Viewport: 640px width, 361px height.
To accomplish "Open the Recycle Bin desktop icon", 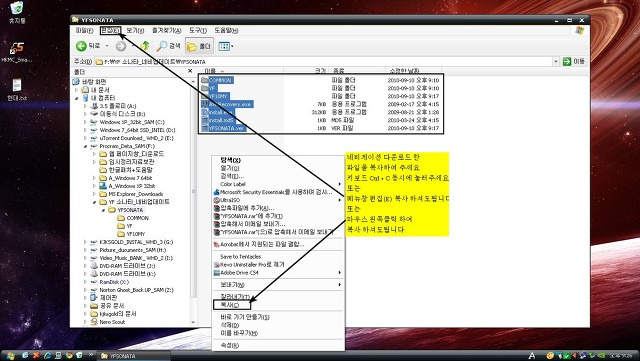I will pos(17,12).
